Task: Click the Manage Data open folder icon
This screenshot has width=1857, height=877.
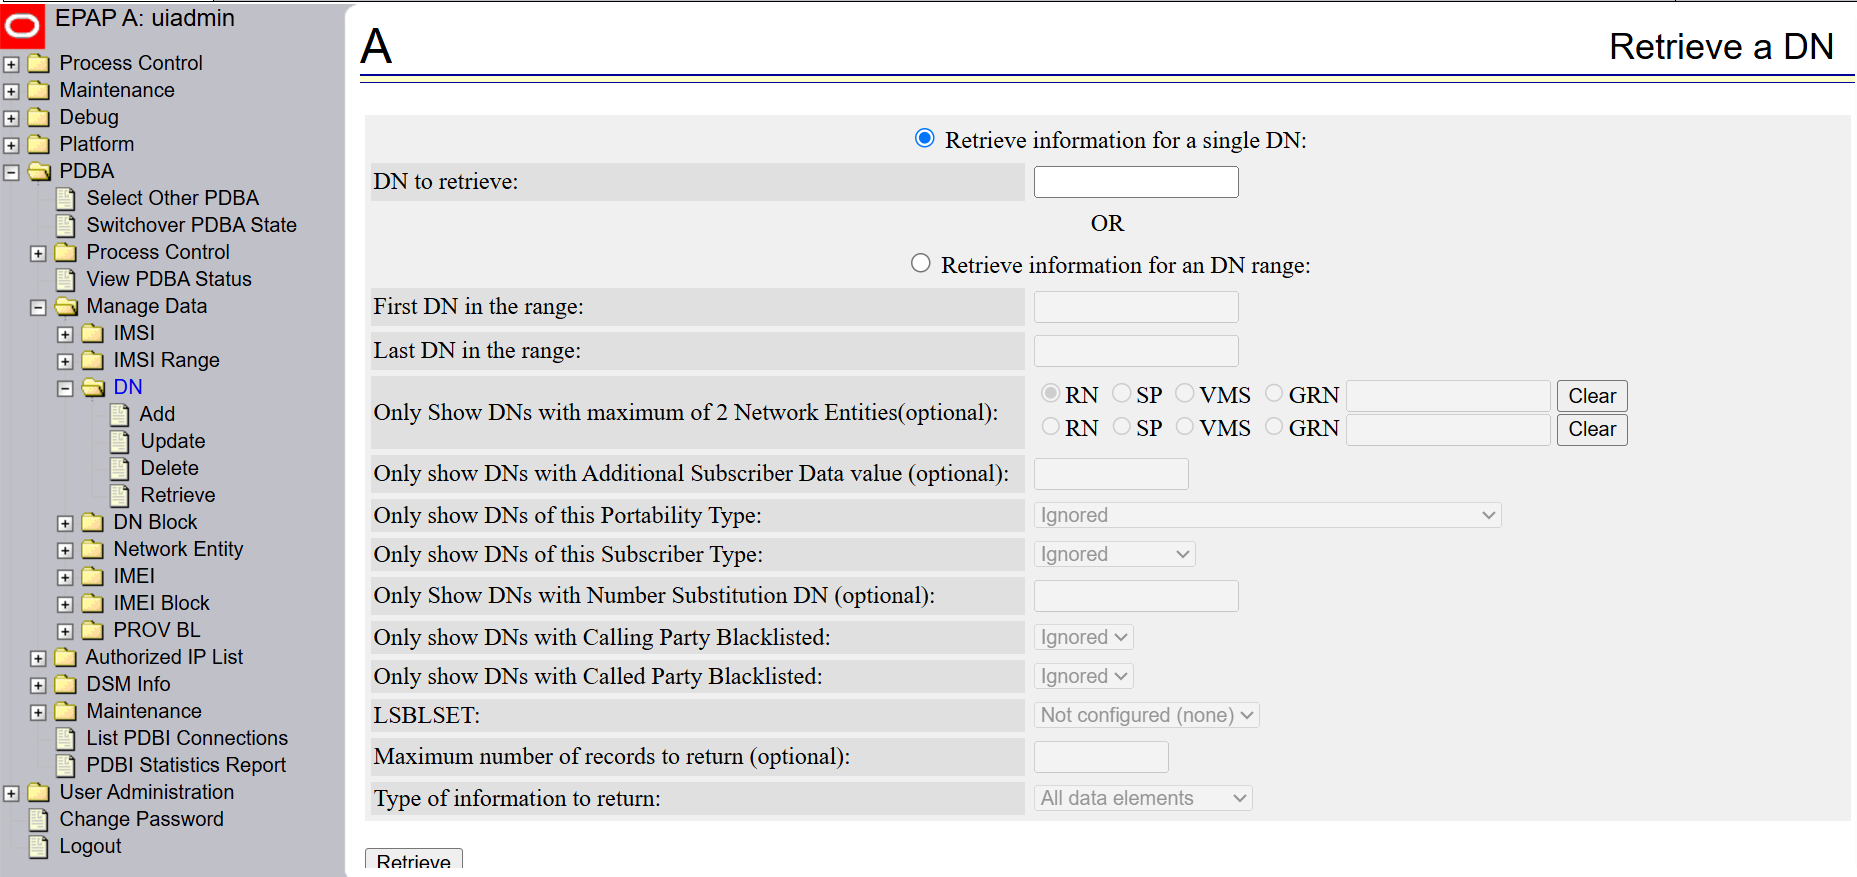Action: pyautogui.click(x=66, y=306)
